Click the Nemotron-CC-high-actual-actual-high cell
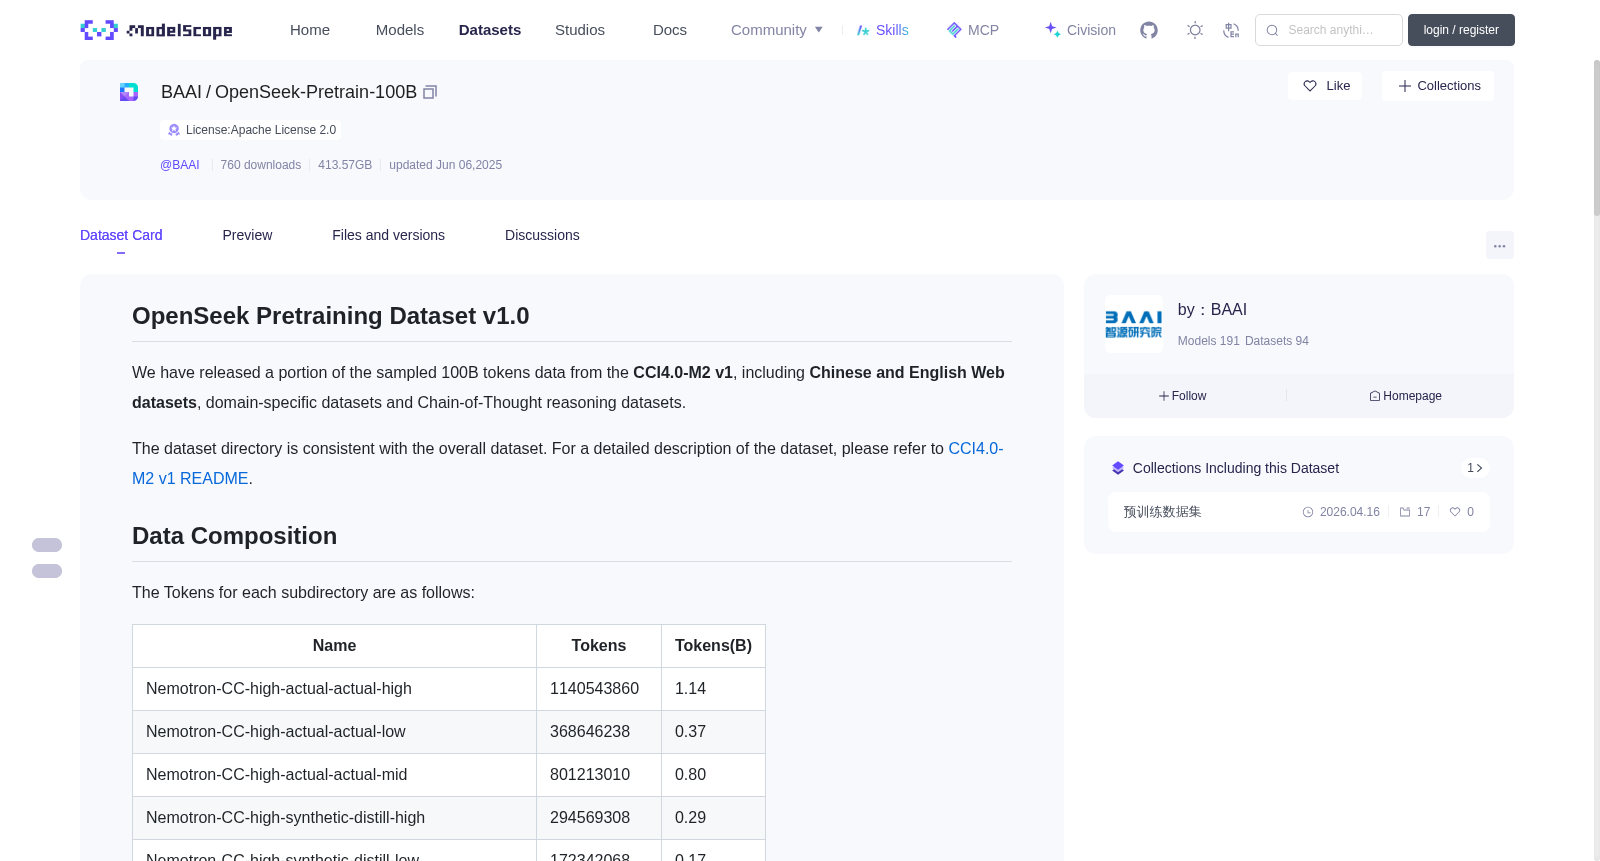The image size is (1600, 861). pyautogui.click(x=334, y=689)
